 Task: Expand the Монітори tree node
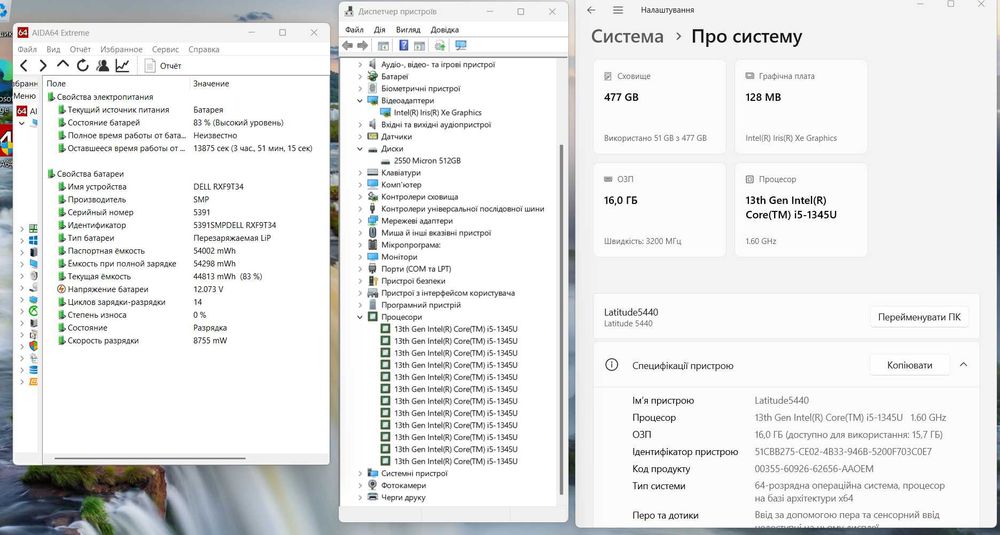[360, 257]
